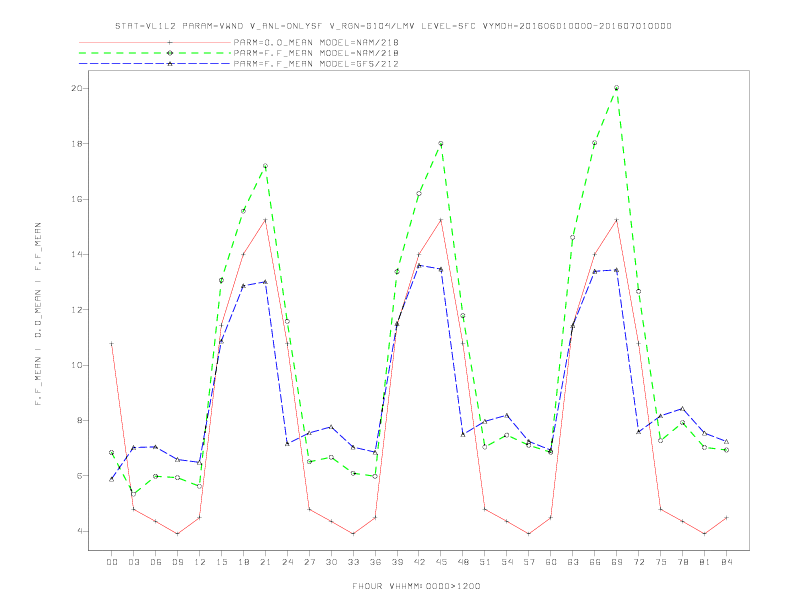The width and height of the screenshot is (792, 612).
Task: Click the green circle marker in legend
Action: click(170, 53)
